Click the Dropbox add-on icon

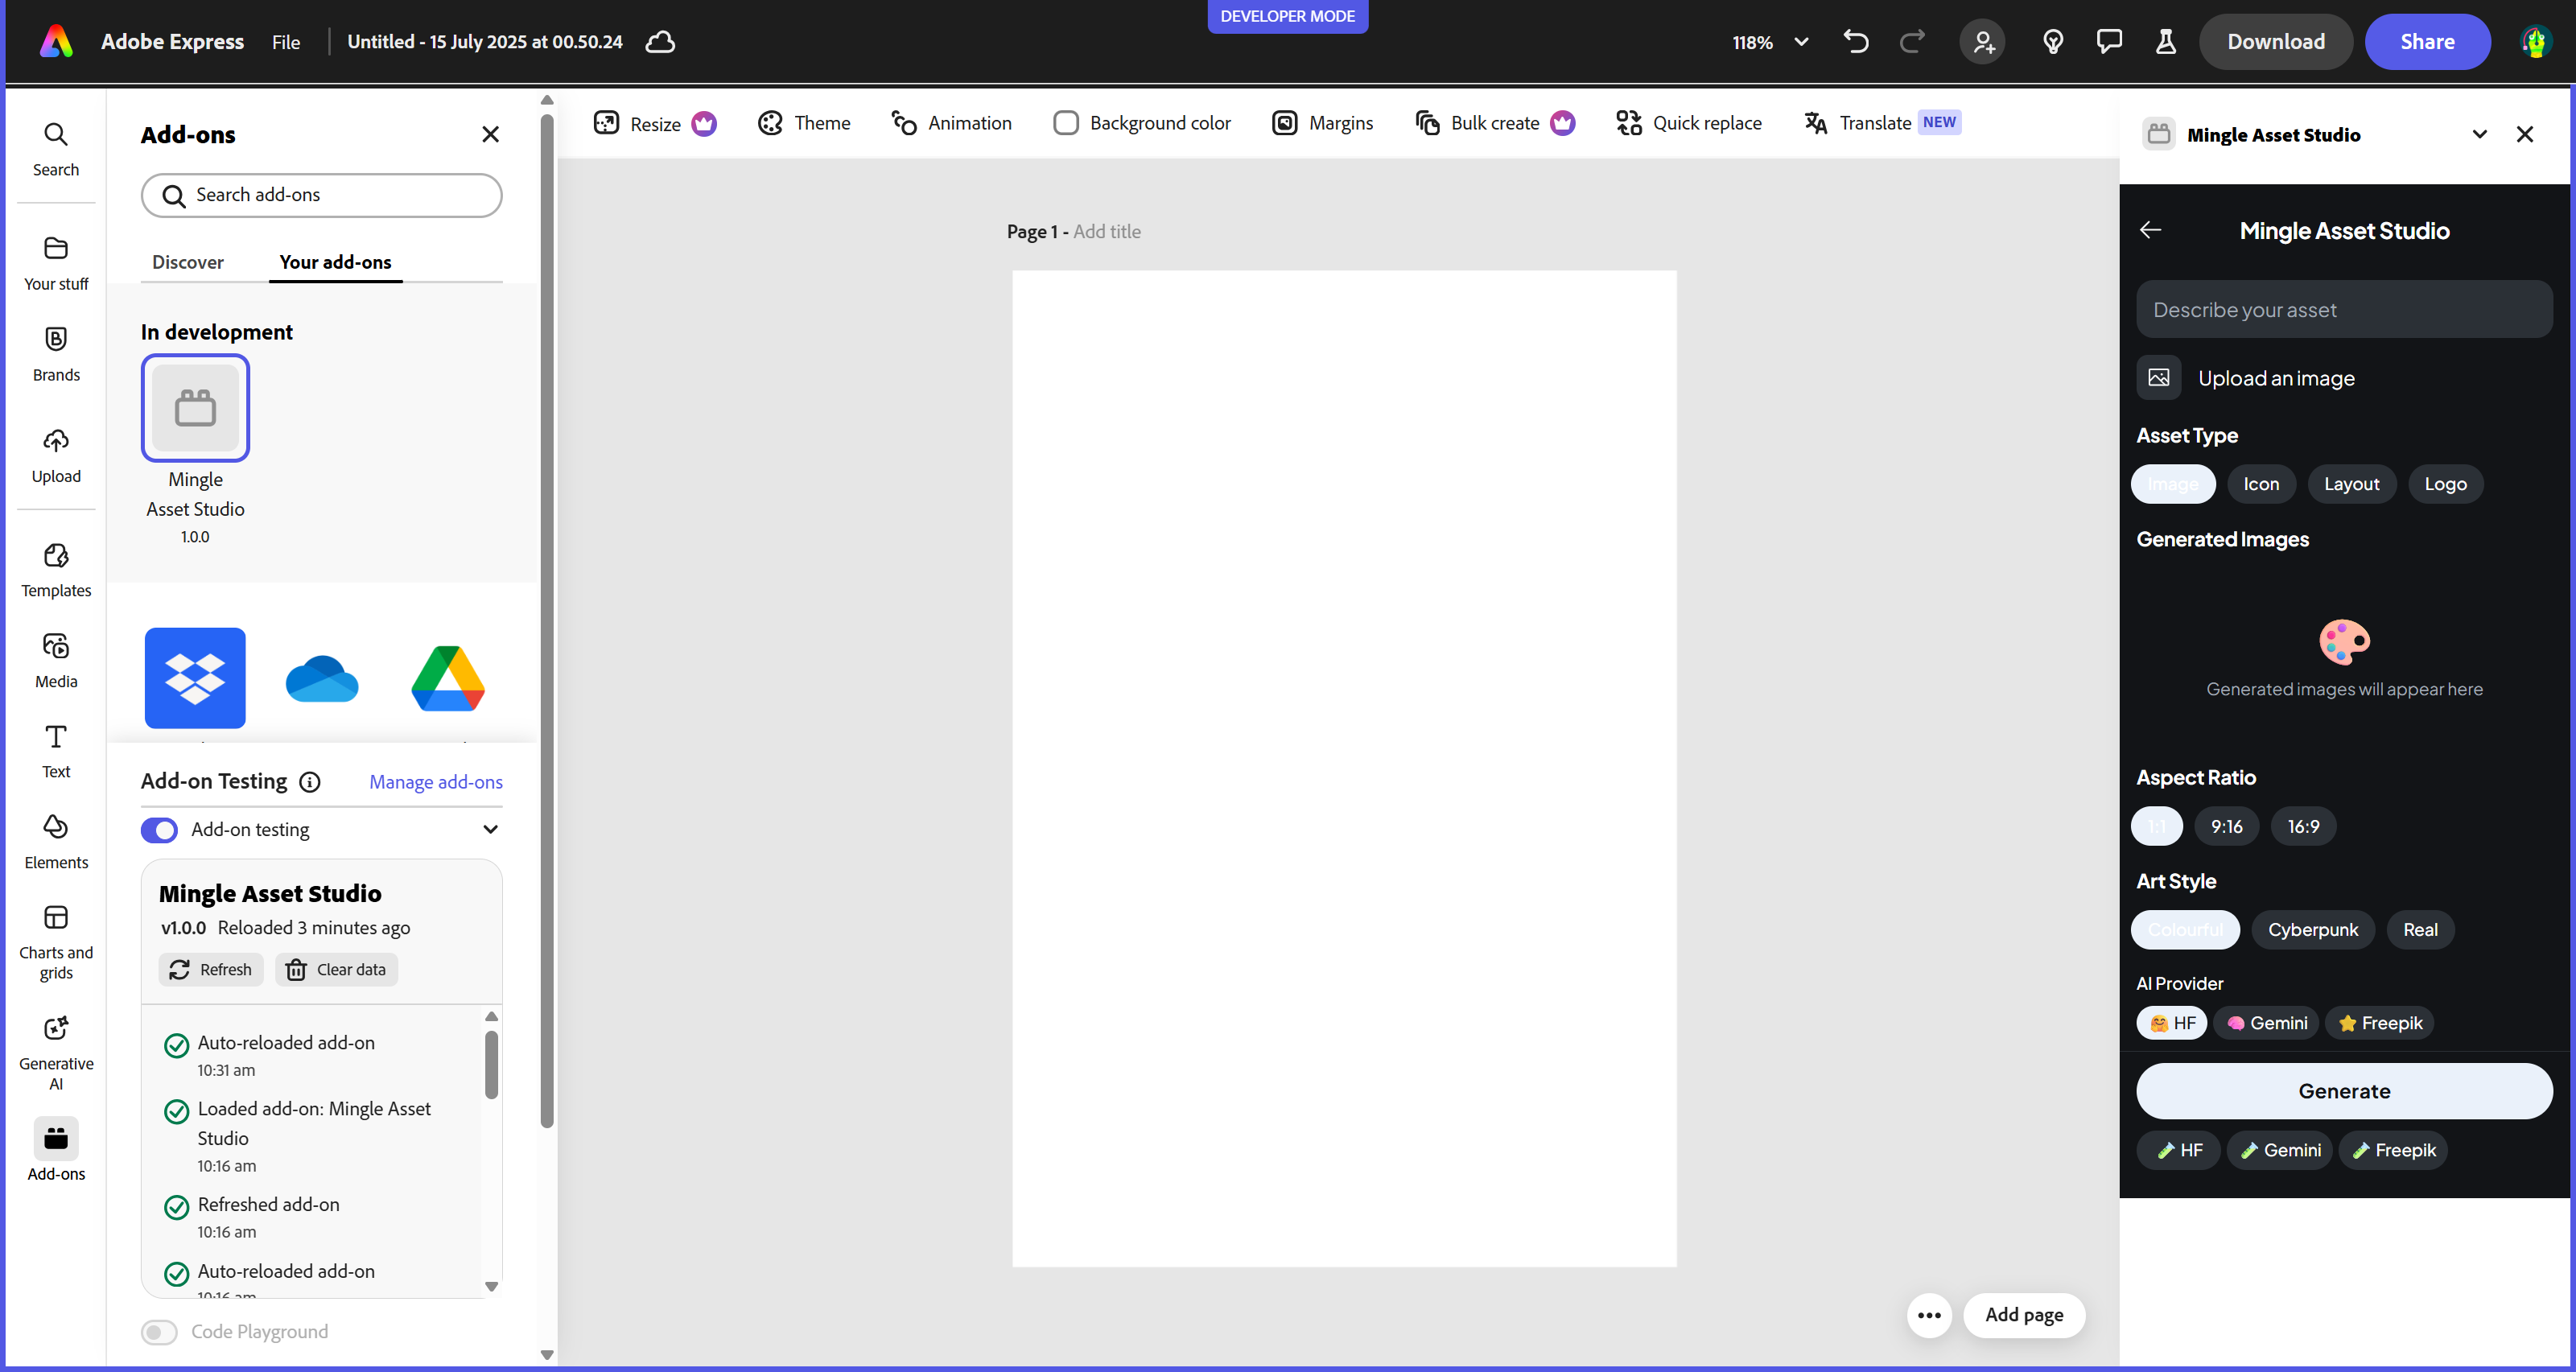click(x=195, y=677)
